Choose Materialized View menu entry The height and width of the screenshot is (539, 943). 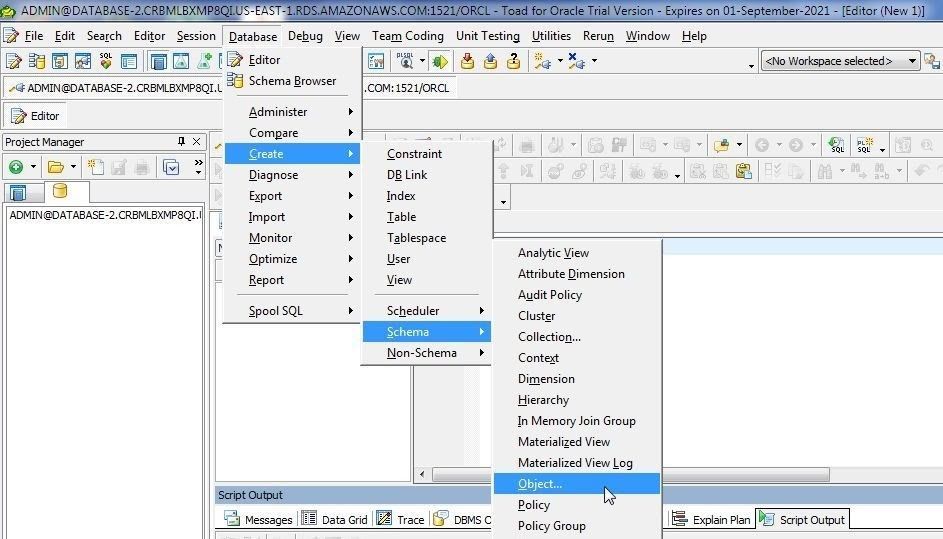[563, 442]
